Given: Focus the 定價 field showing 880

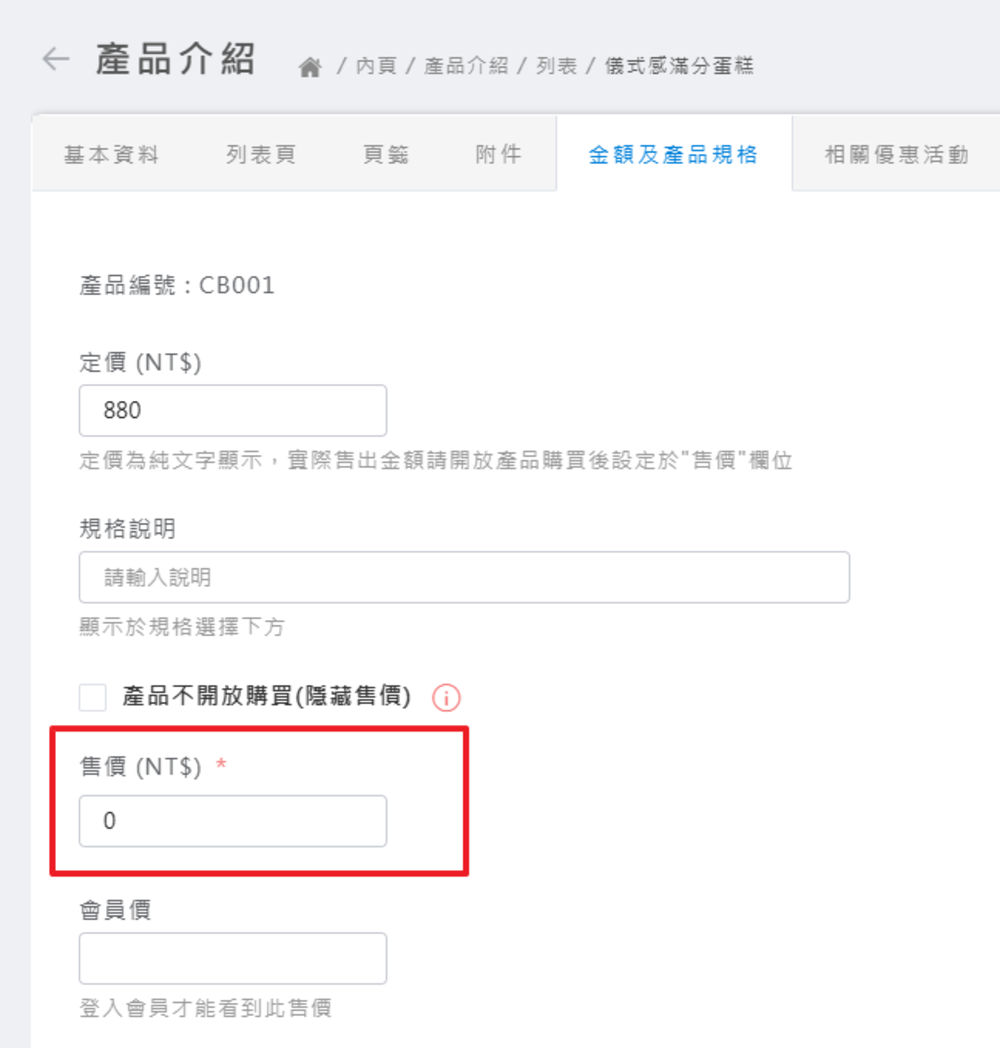Looking at the screenshot, I should [232, 410].
